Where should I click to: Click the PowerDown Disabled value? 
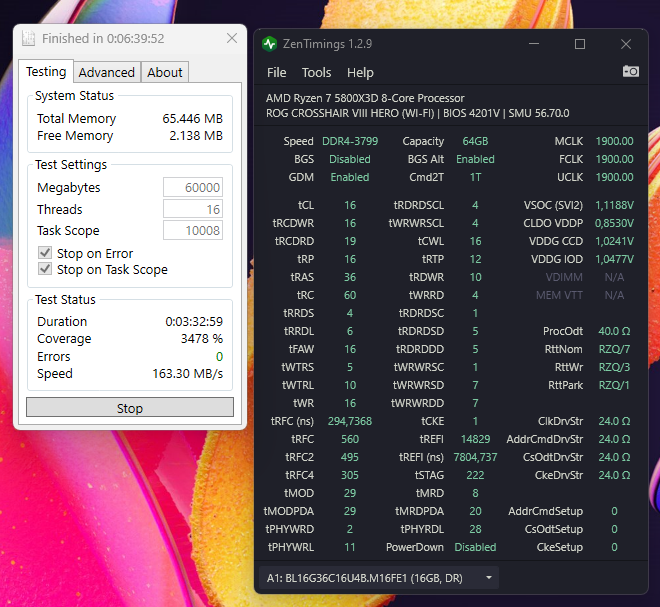[475, 547]
